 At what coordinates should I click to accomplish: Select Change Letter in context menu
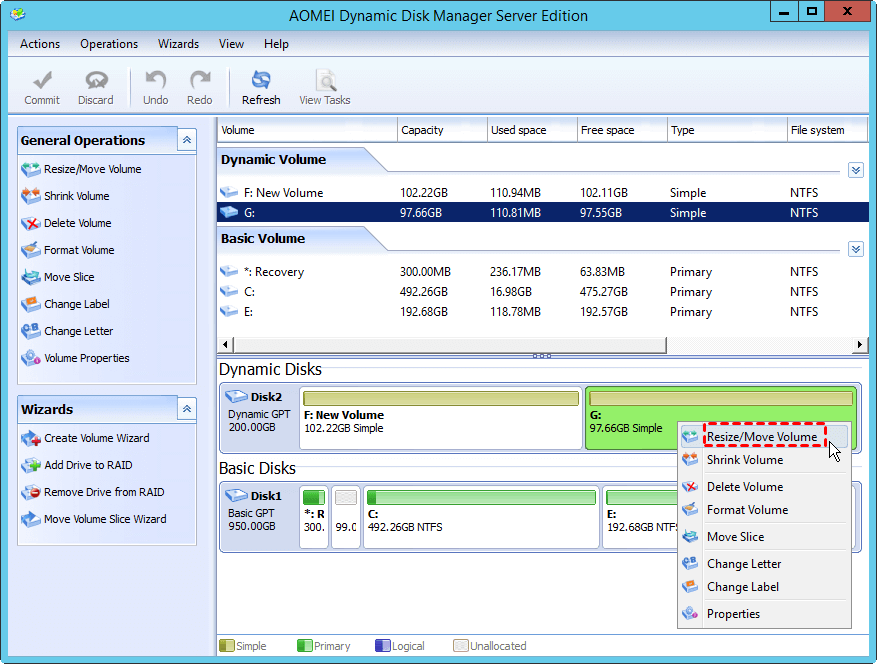(743, 564)
